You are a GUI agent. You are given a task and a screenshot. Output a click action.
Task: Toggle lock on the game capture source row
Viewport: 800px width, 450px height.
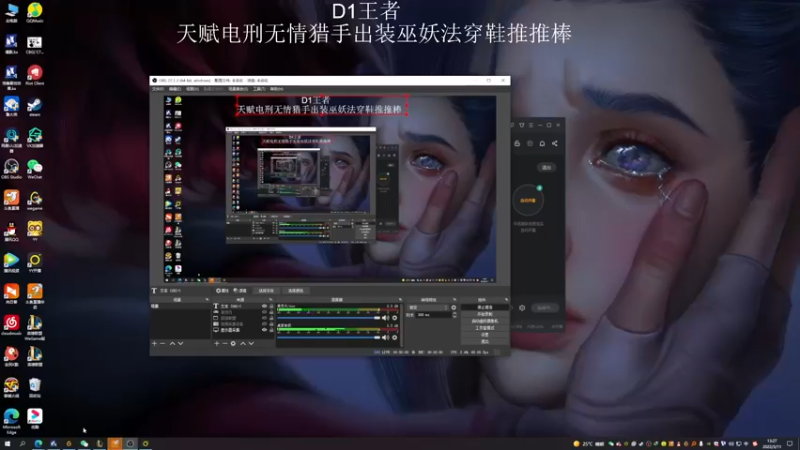pyautogui.click(x=271, y=312)
